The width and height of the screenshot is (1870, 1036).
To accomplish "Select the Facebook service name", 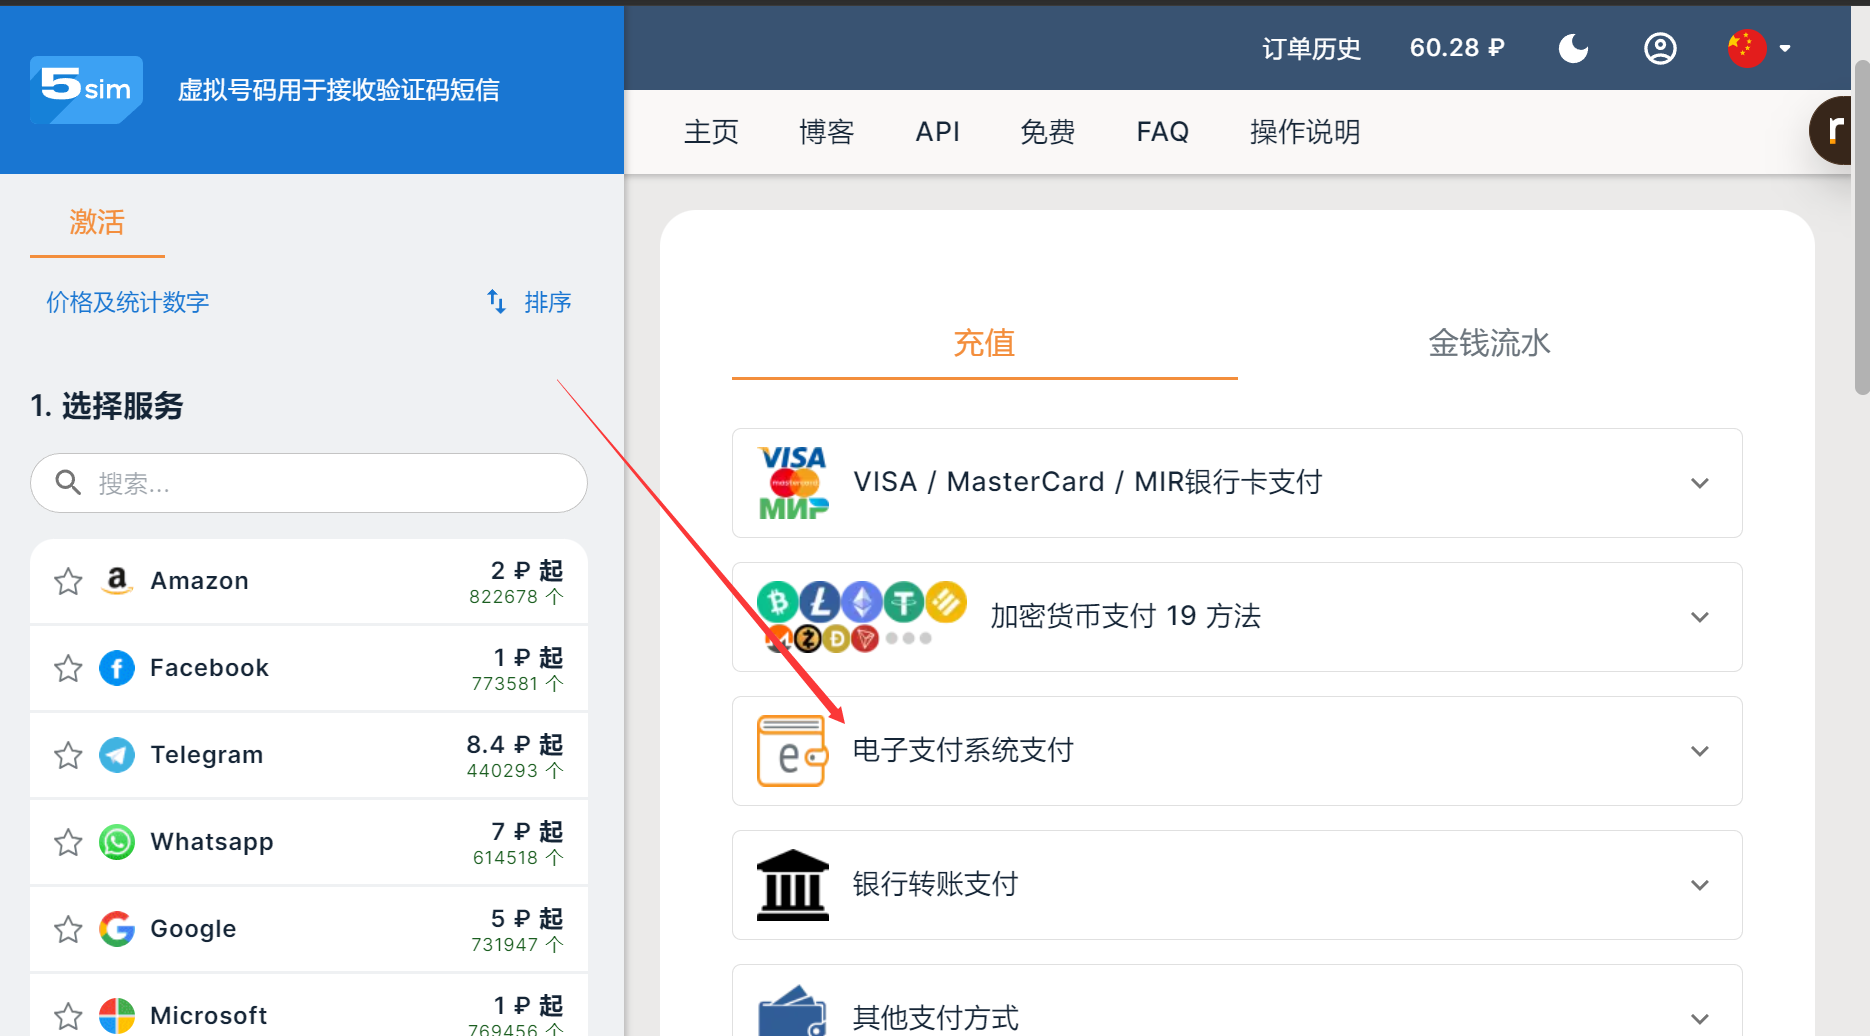I will pyautogui.click(x=209, y=668).
